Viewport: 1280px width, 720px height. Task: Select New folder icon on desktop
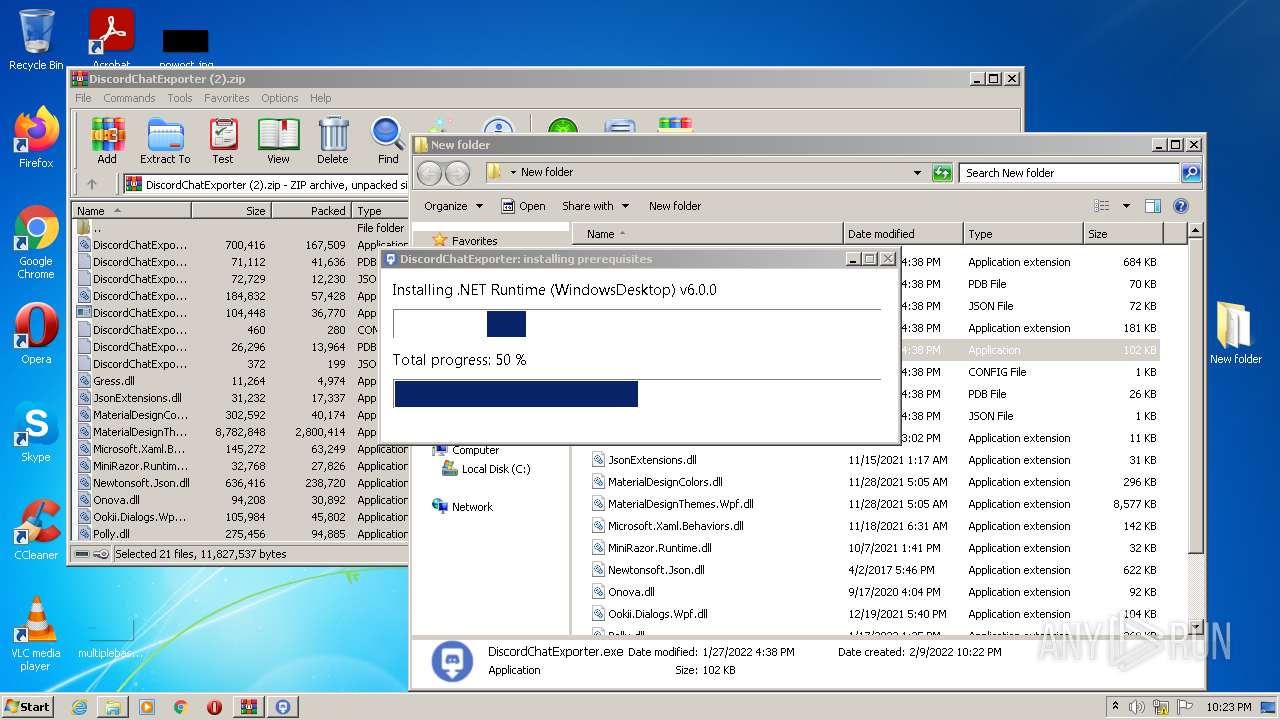[1236, 334]
